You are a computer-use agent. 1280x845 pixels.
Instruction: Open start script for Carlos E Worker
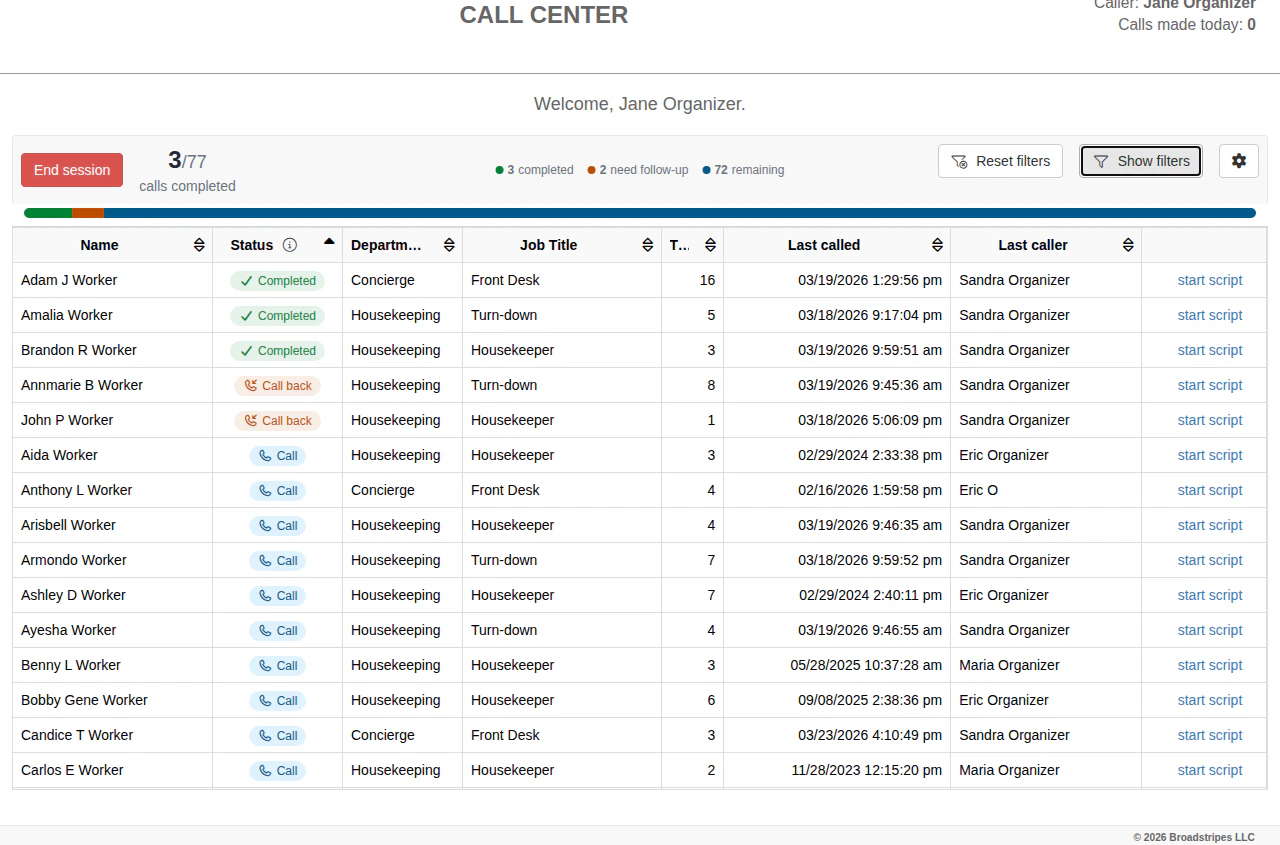point(1210,770)
